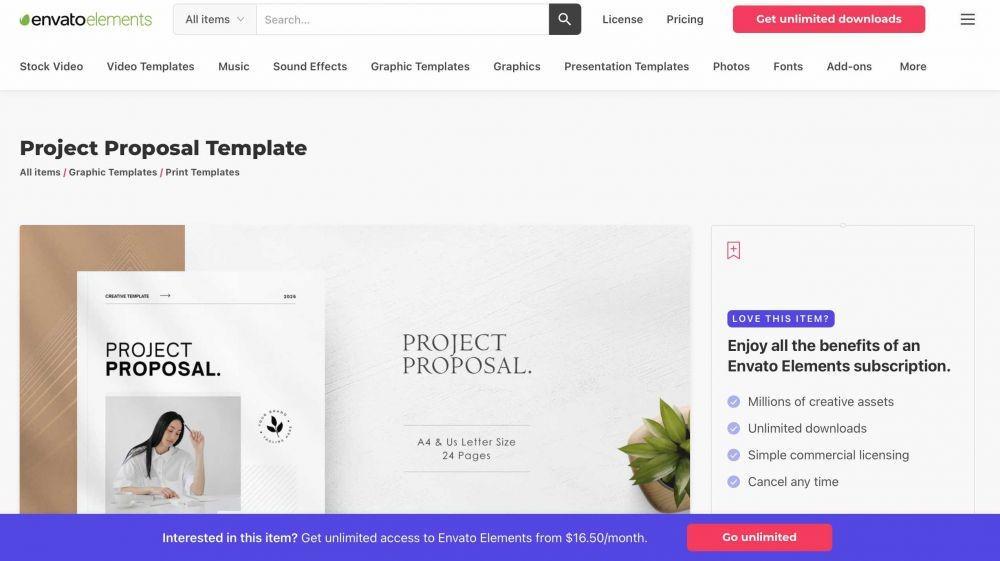The image size is (1000, 561).
Task: Click the checkmark beside Unlimited downloads
Action: tap(733, 428)
